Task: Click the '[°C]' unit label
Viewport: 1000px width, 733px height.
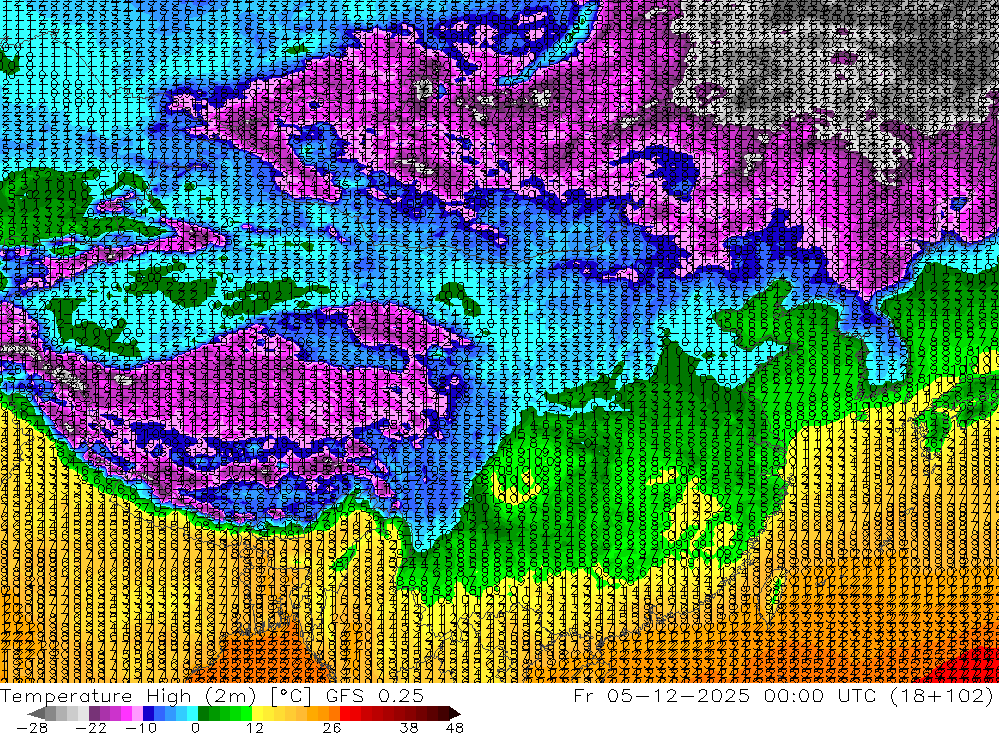Action: pos(291,696)
